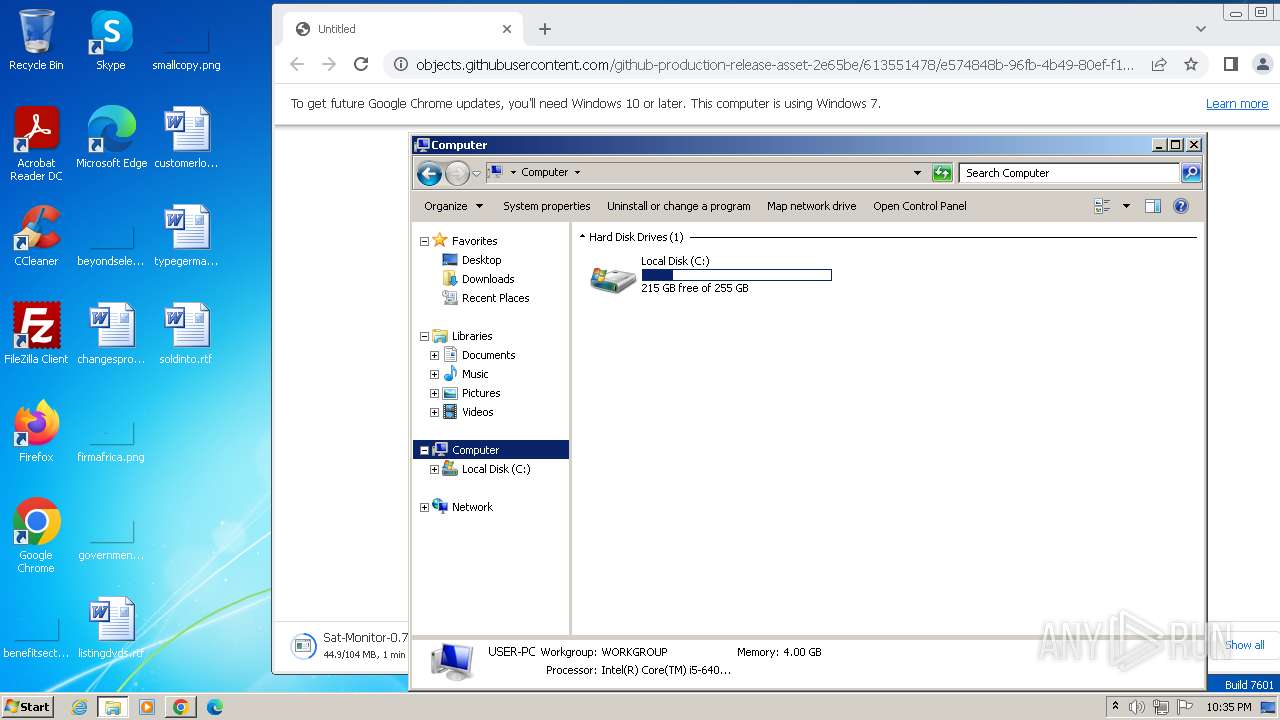Click the Chrome Learn more link
This screenshot has height=720, width=1280.
click(x=1236, y=104)
